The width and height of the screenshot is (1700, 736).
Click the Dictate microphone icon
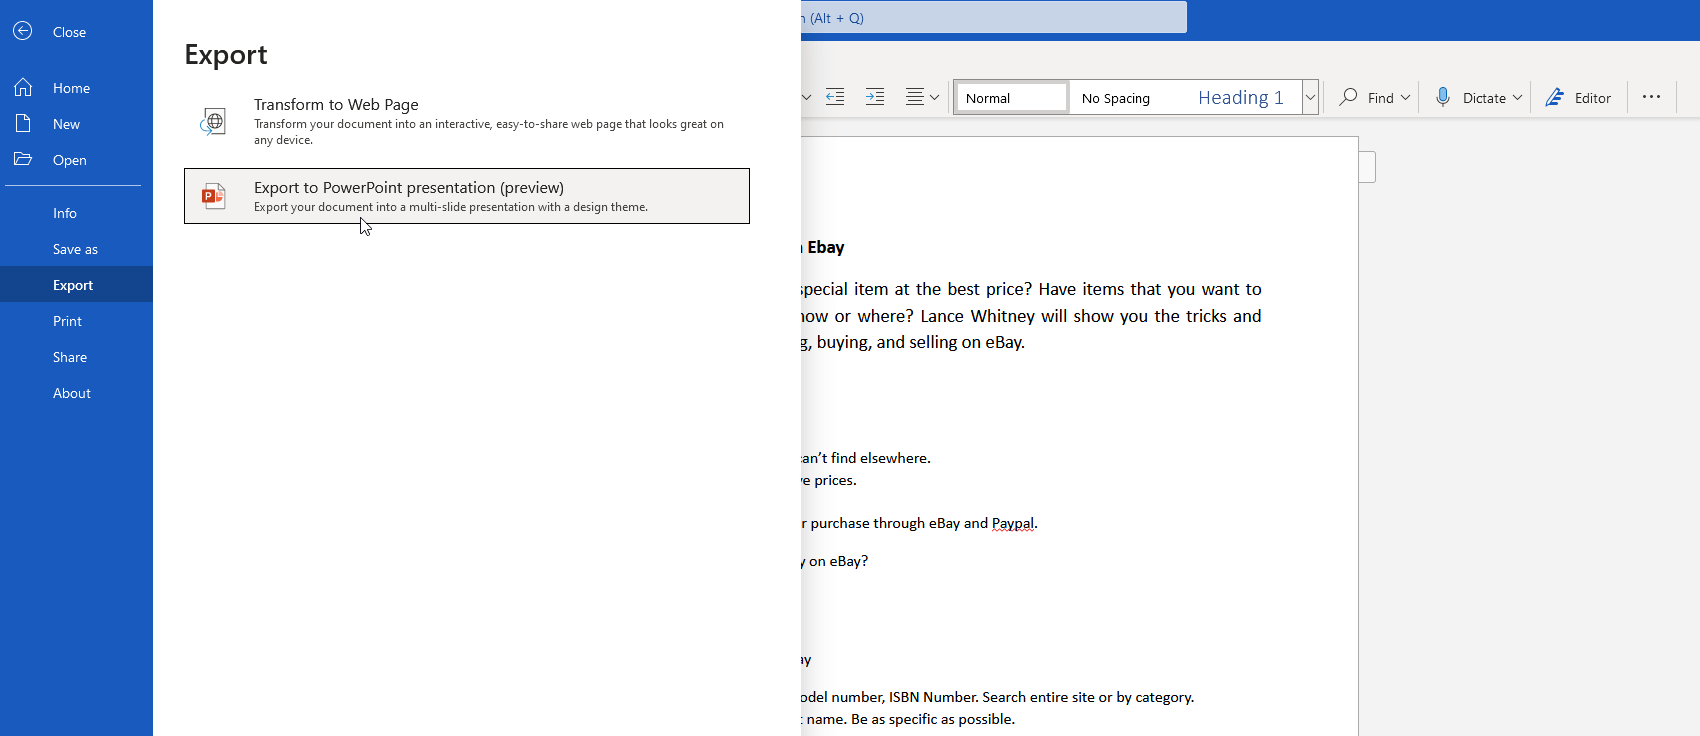pyautogui.click(x=1443, y=97)
